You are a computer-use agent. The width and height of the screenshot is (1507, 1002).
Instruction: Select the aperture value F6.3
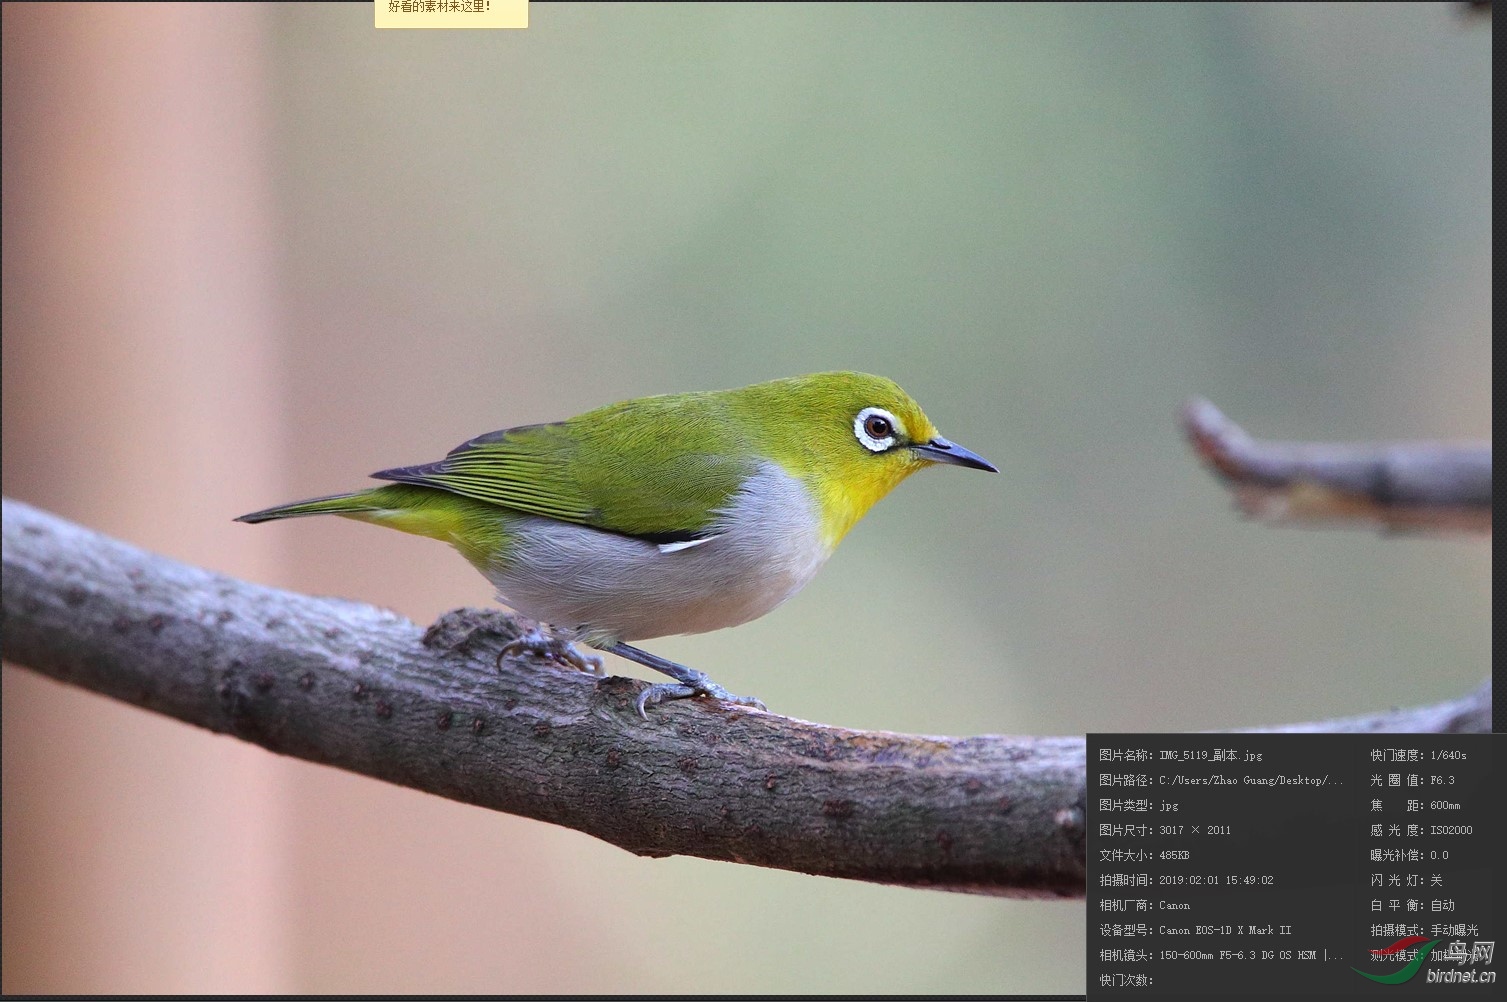pos(1442,780)
